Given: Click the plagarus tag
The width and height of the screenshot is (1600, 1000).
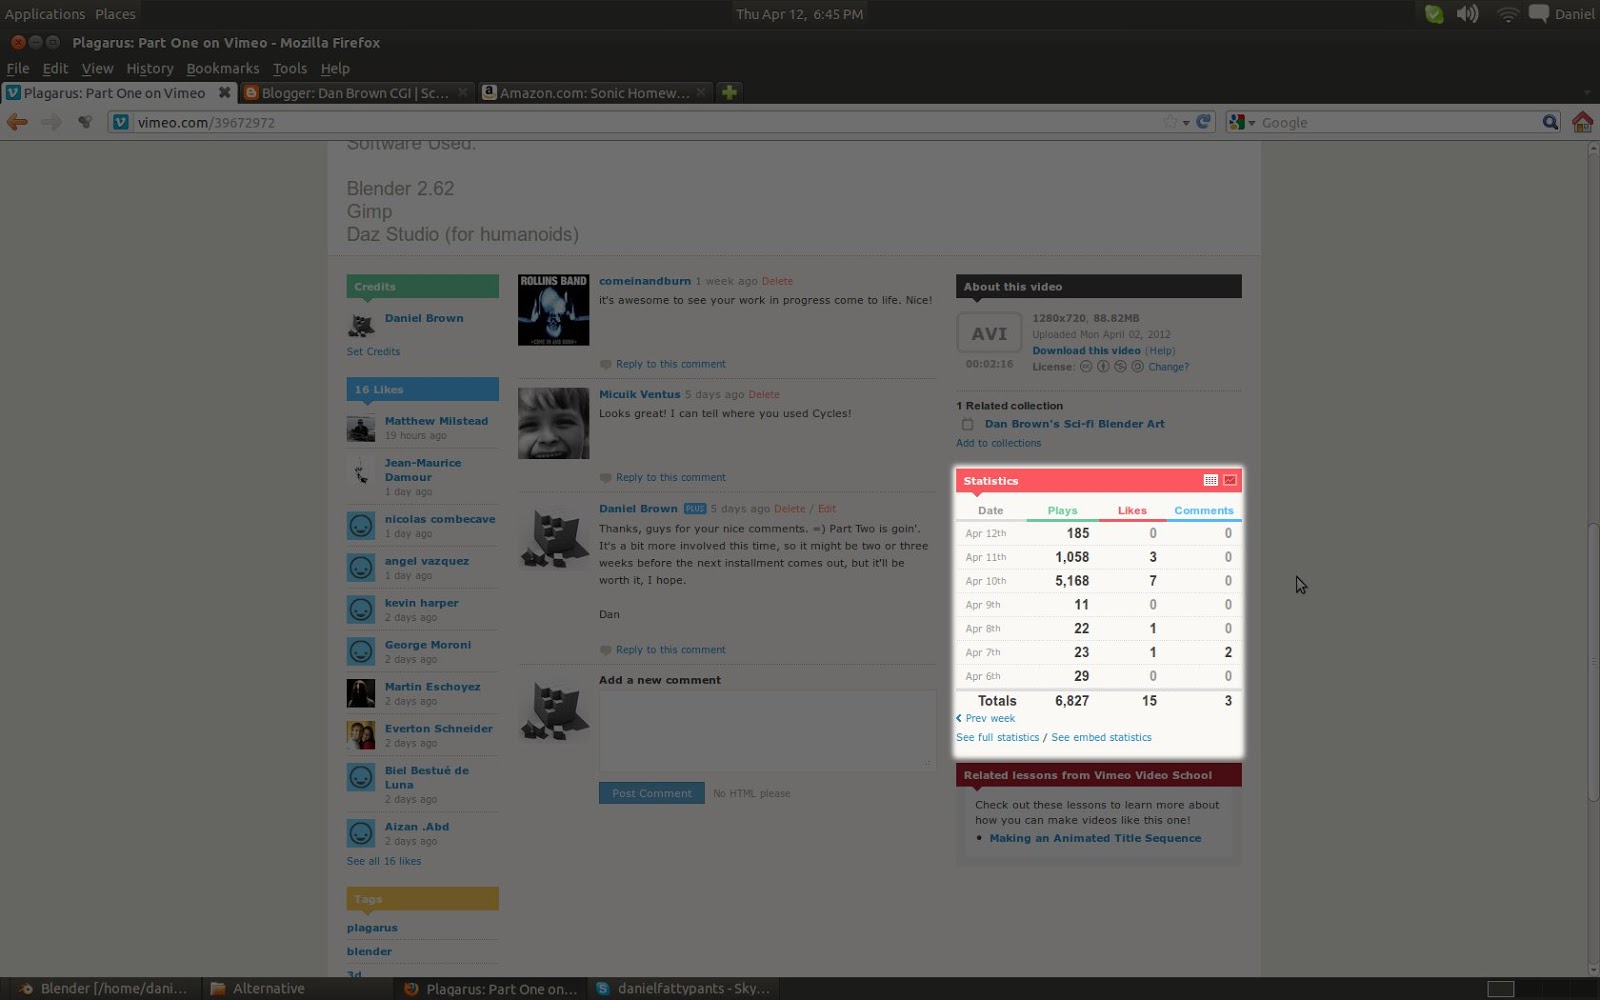Looking at the screenshot, I should pyautogui.click(x=372, y=928).
